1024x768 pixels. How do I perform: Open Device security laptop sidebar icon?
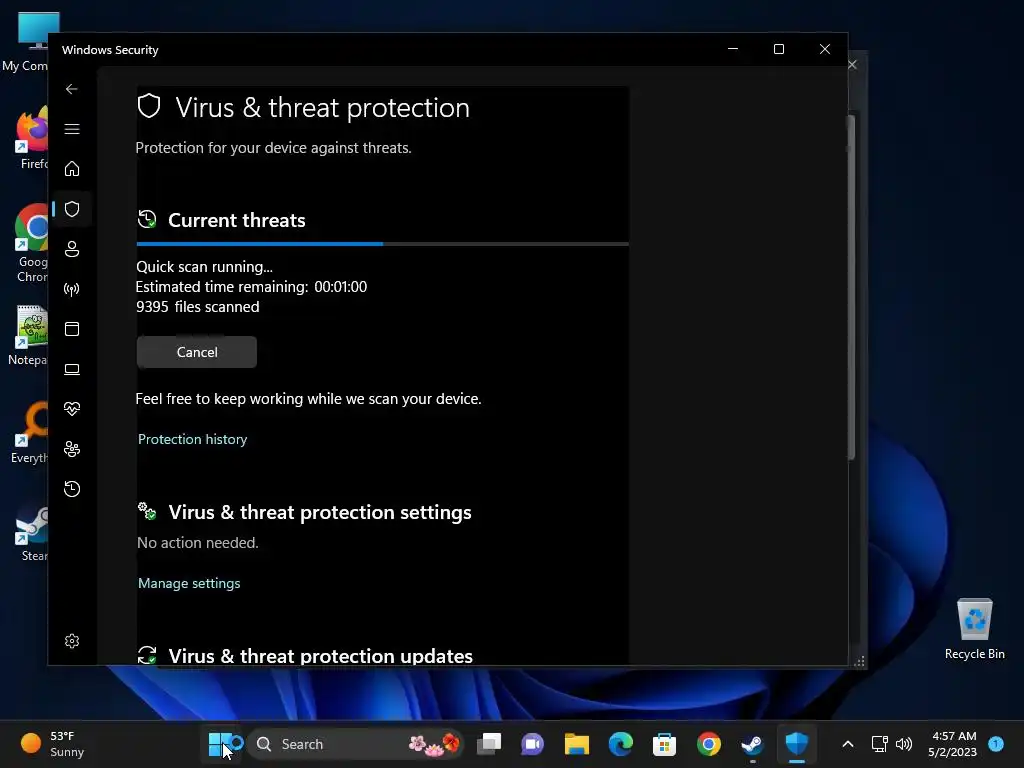click(x=72, y=369)
